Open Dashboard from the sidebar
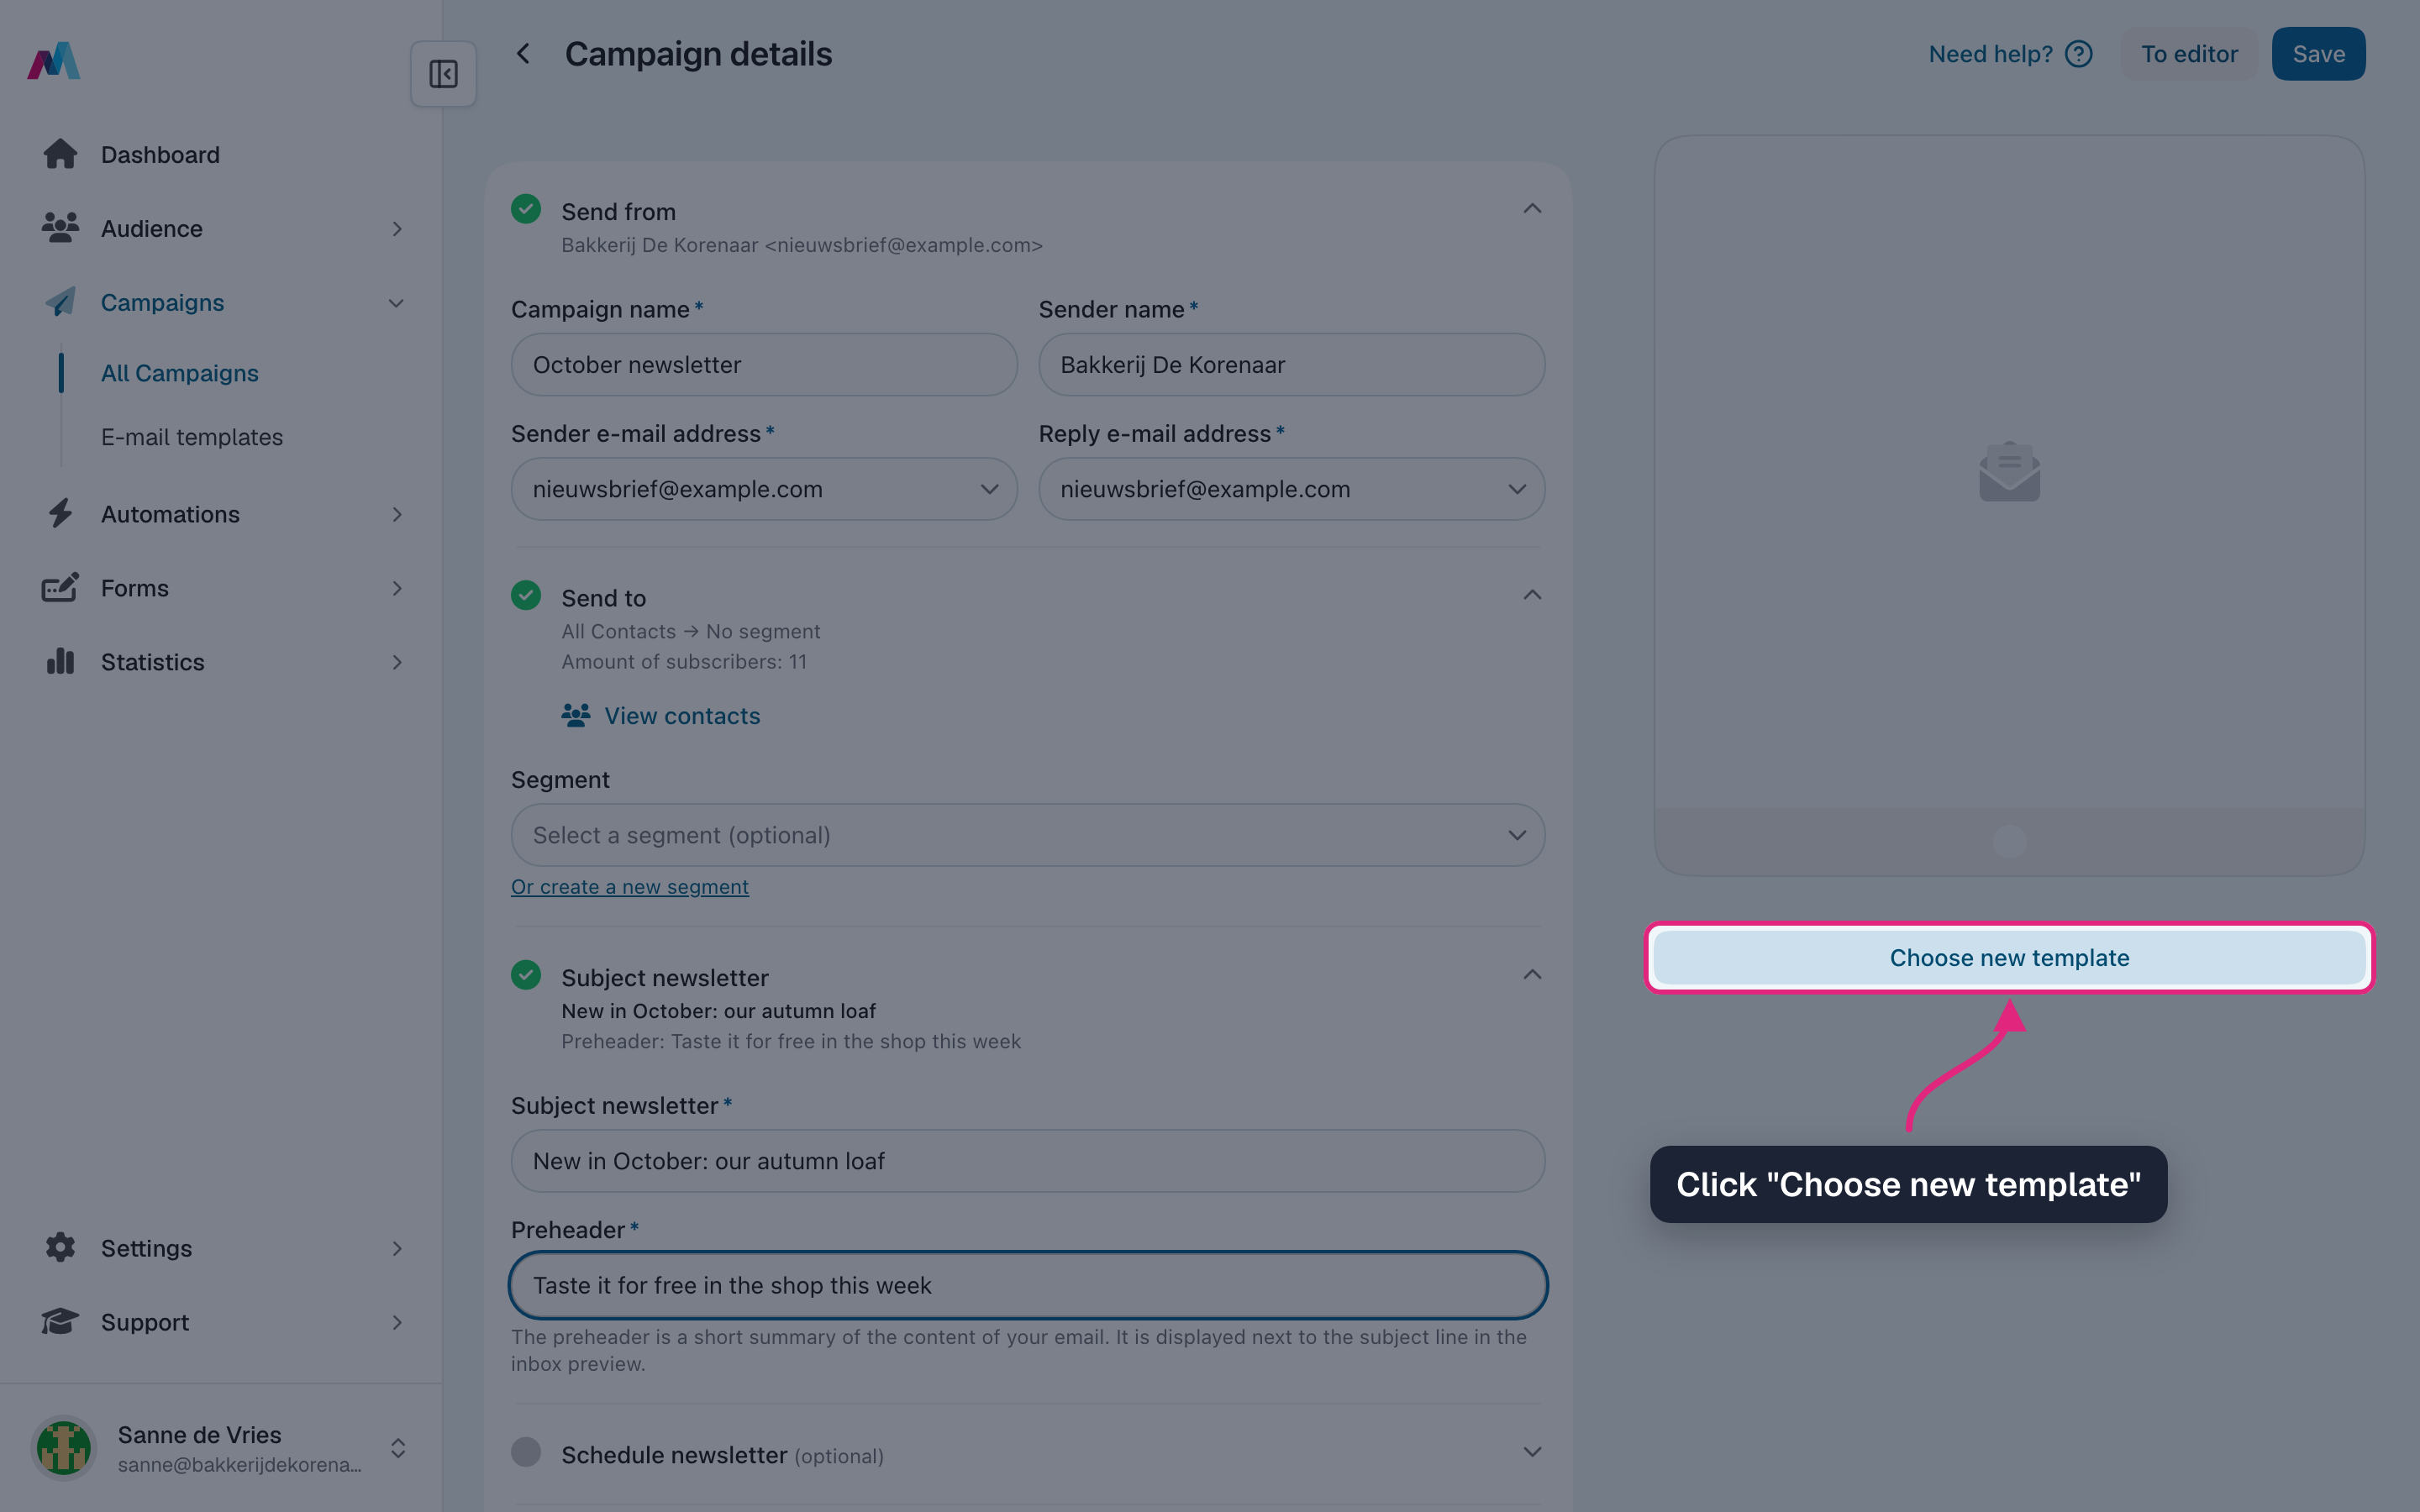Screen dimensions: 2420x1512 coord(160,155)
